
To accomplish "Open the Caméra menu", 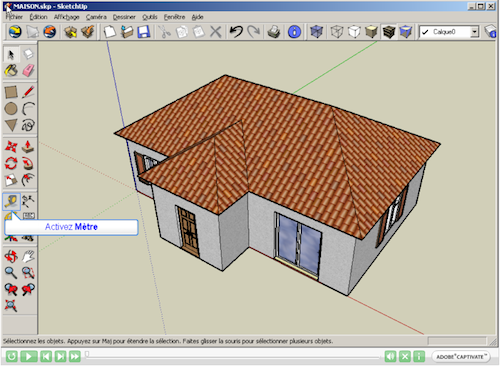I will (x=96, y=17).
